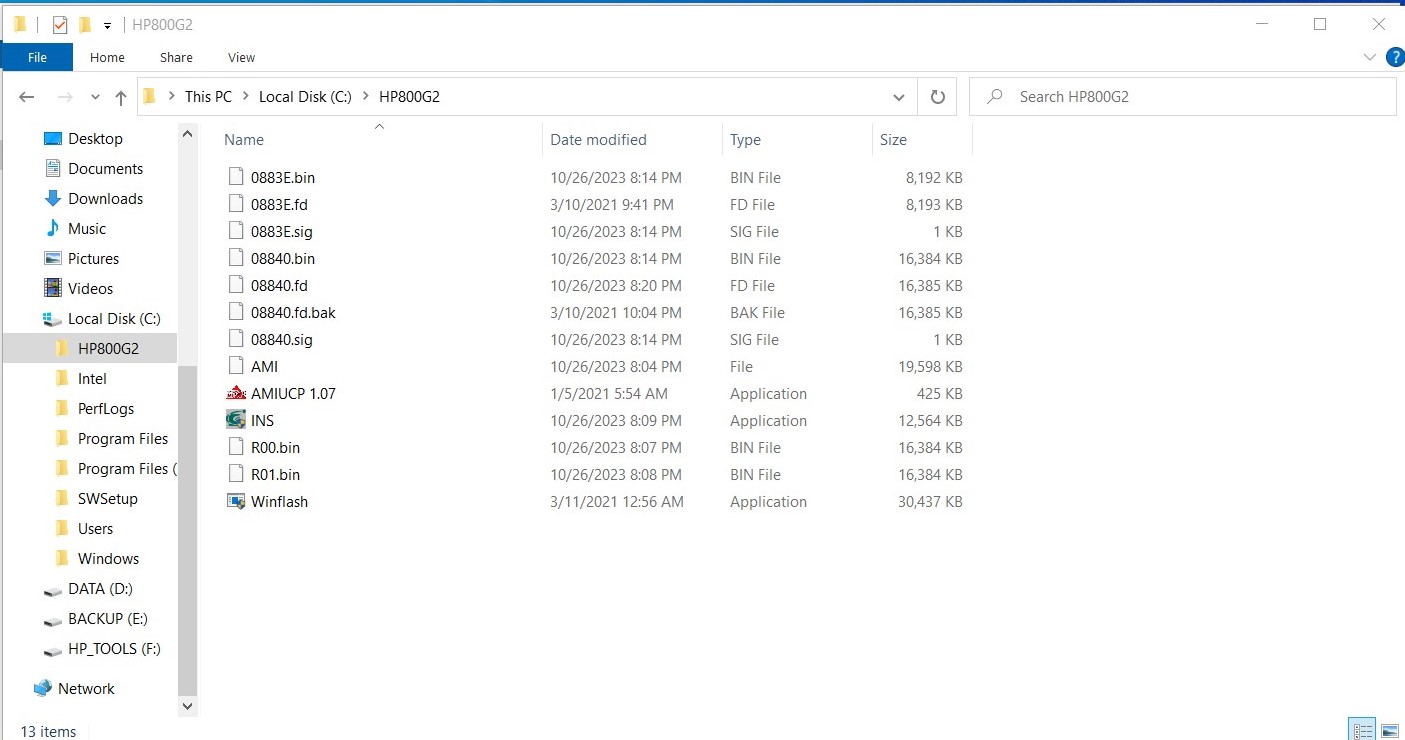Click the Desktop icon in navigation pane

(53, 138)
